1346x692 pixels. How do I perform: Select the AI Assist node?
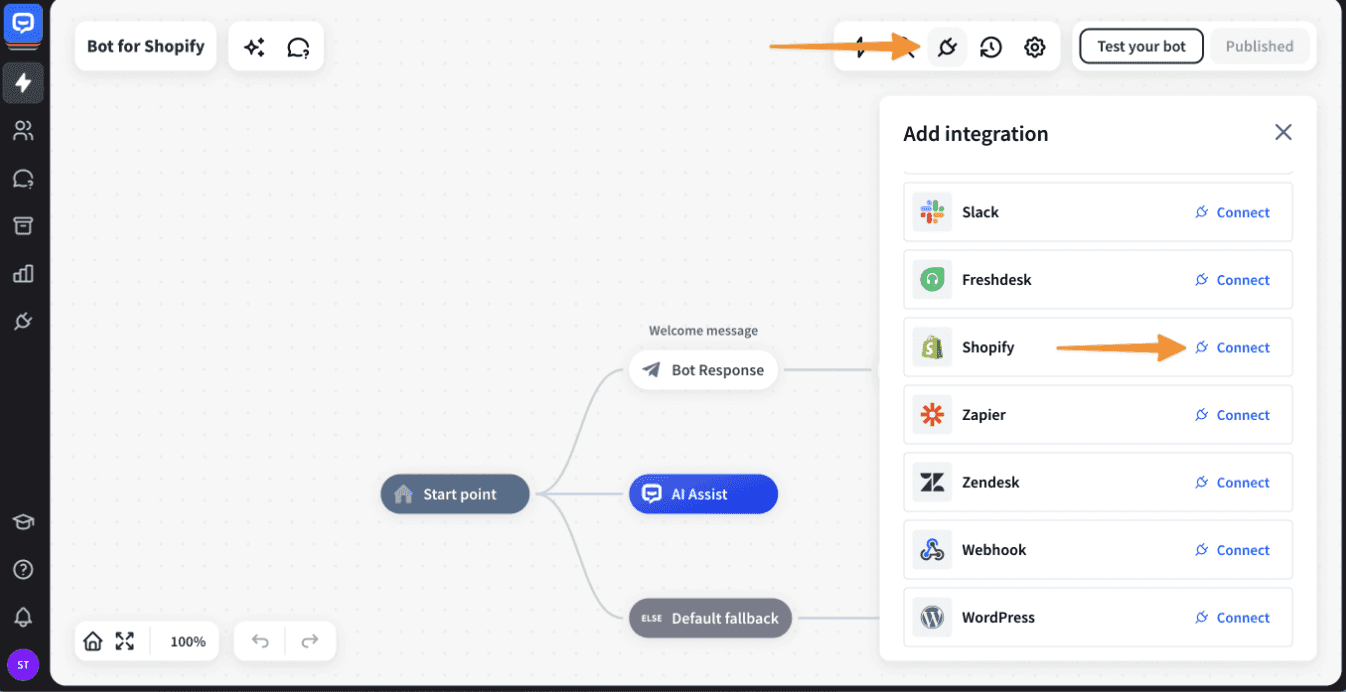[x=703, y=494]
